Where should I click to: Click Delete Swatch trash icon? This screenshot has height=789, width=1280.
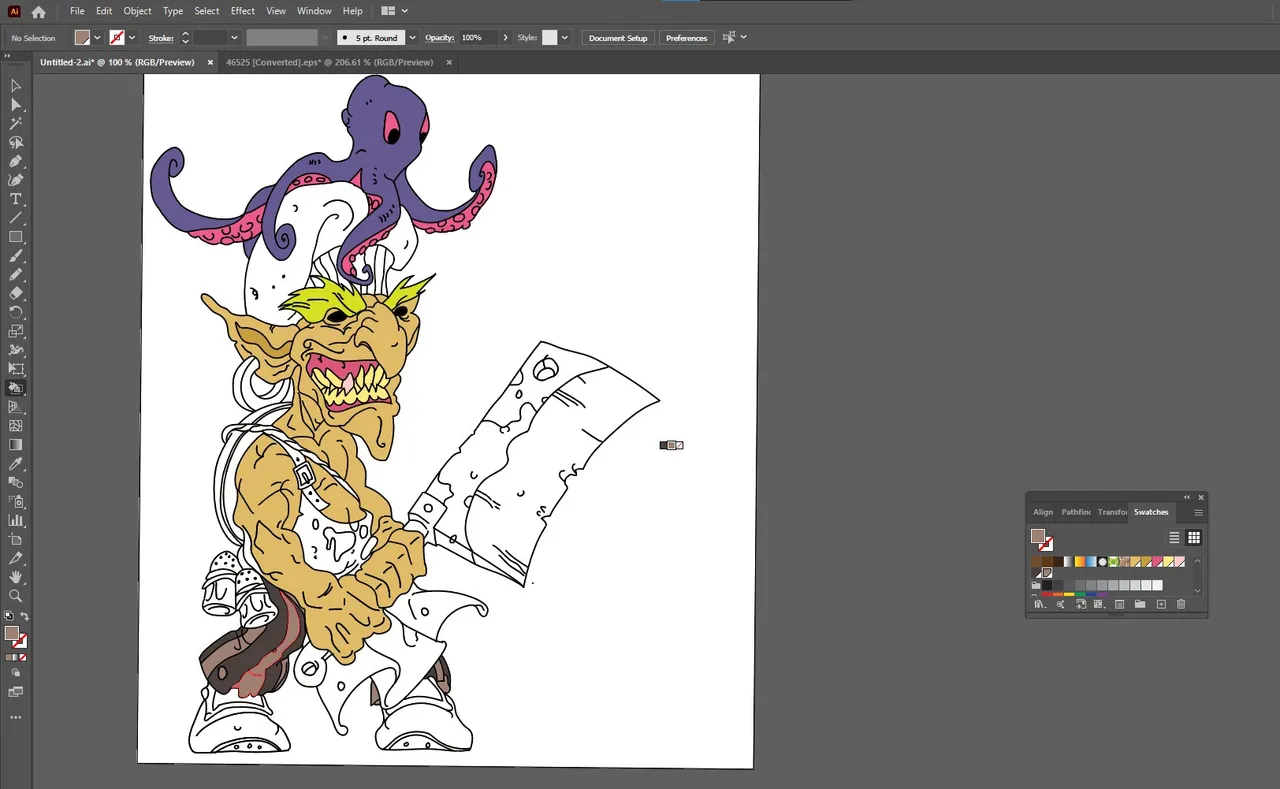coord(1181,604)
